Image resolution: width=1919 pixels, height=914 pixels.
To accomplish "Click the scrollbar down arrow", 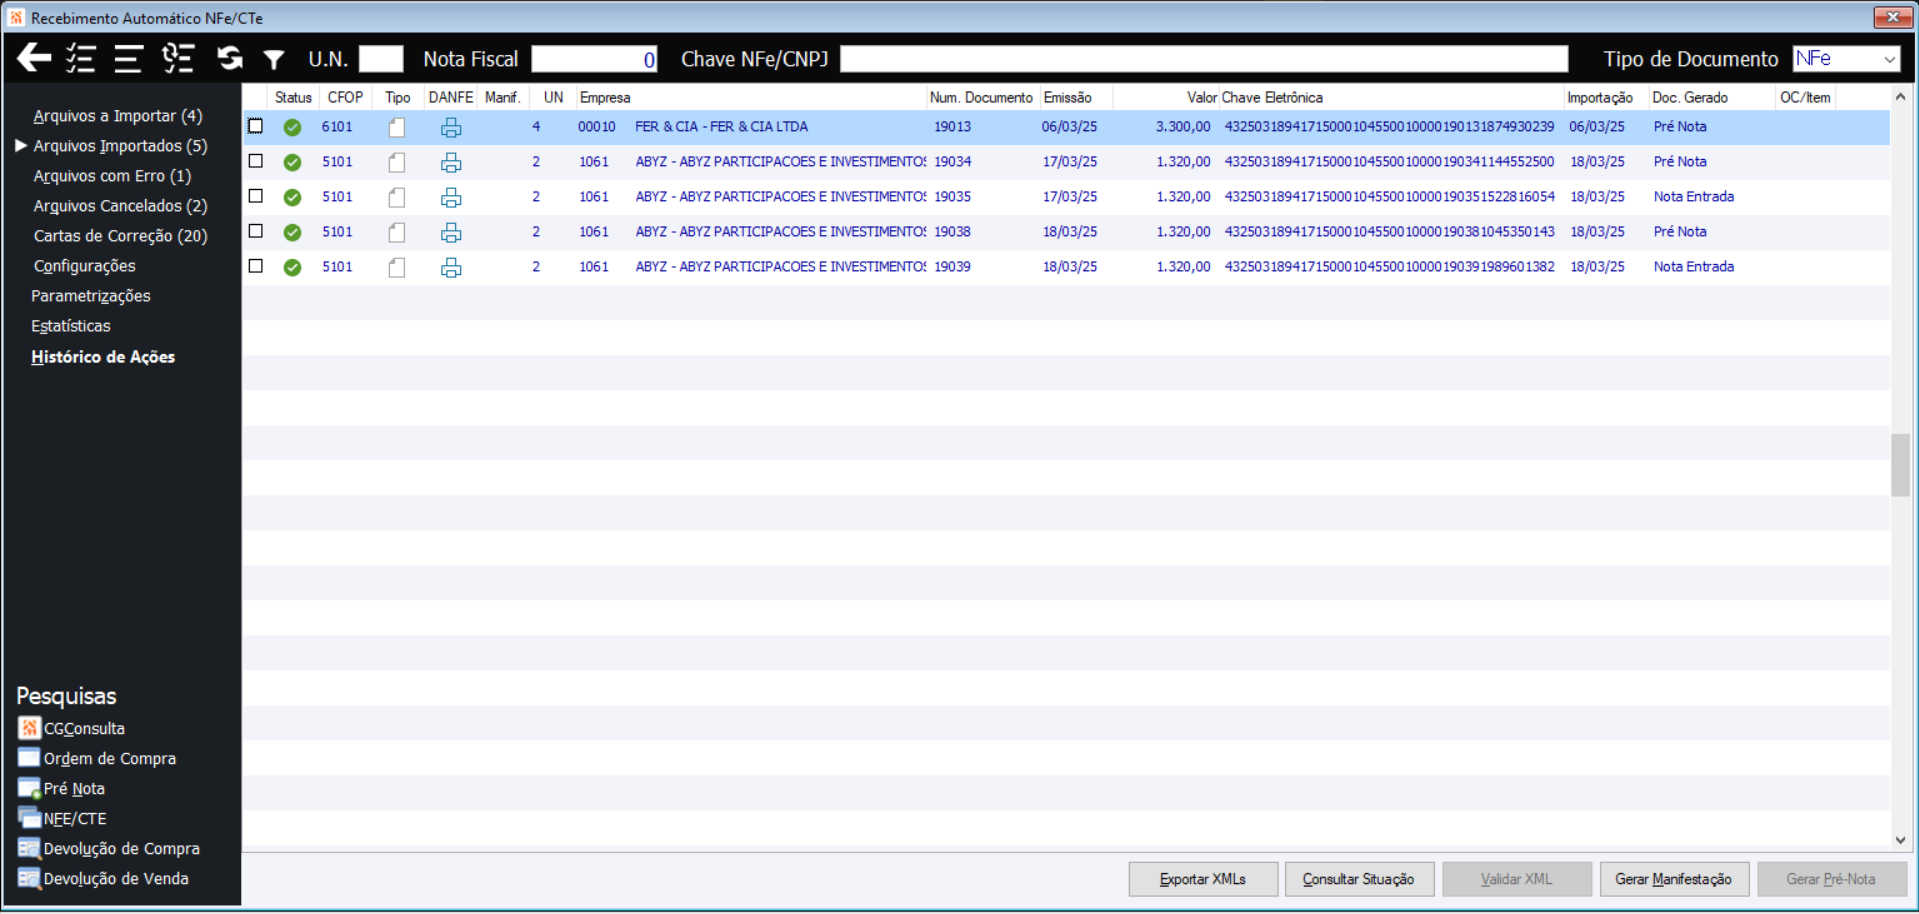I will [x=1900, y=840].
